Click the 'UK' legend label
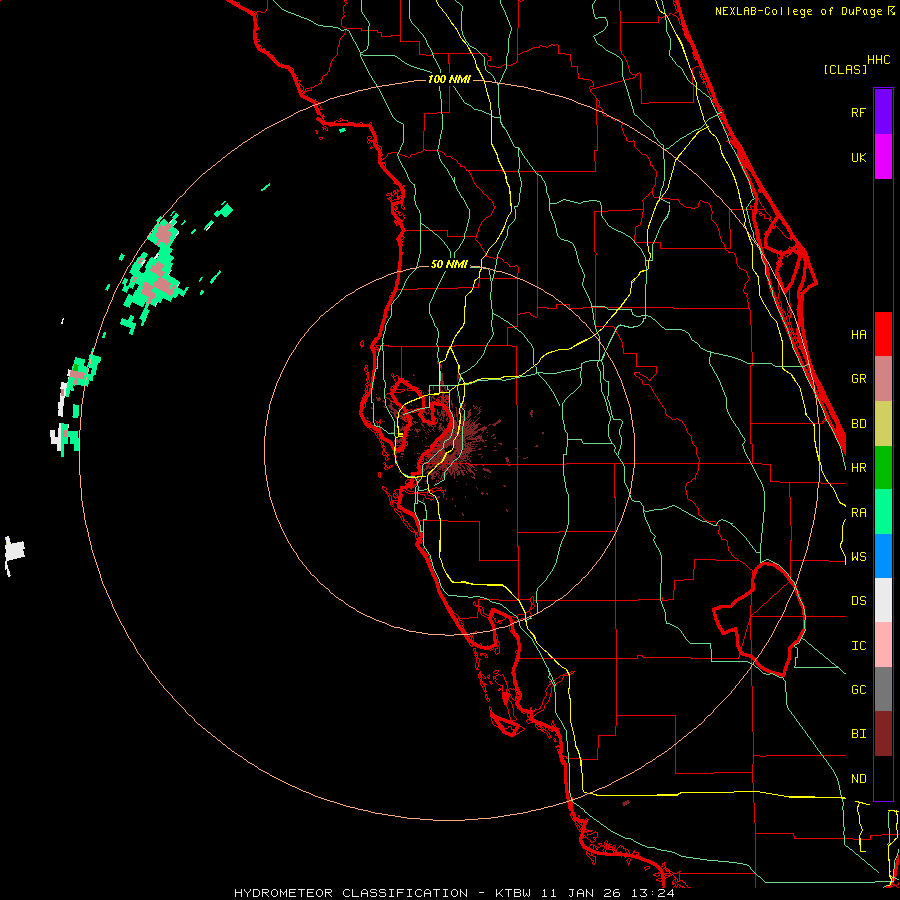 pos(858,157)
